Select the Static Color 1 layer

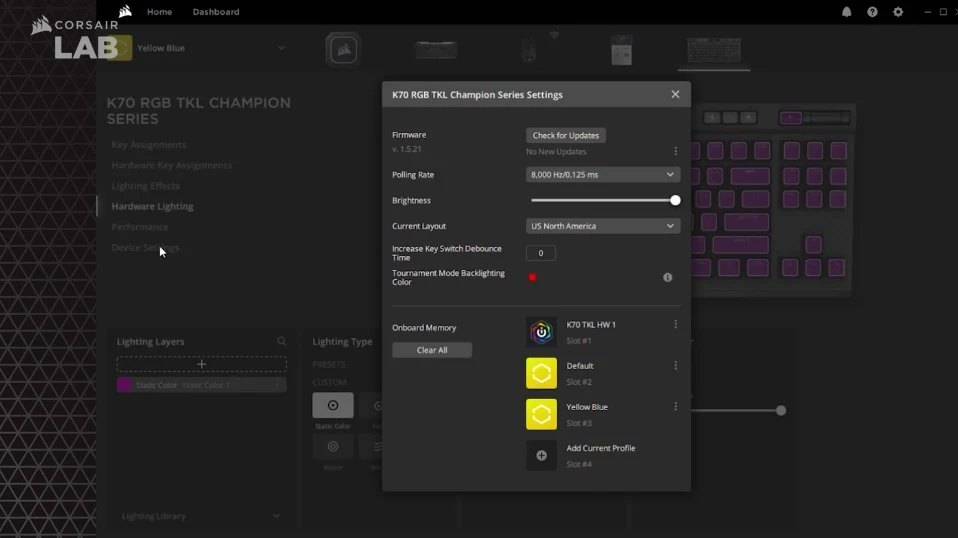click(202, 385)
